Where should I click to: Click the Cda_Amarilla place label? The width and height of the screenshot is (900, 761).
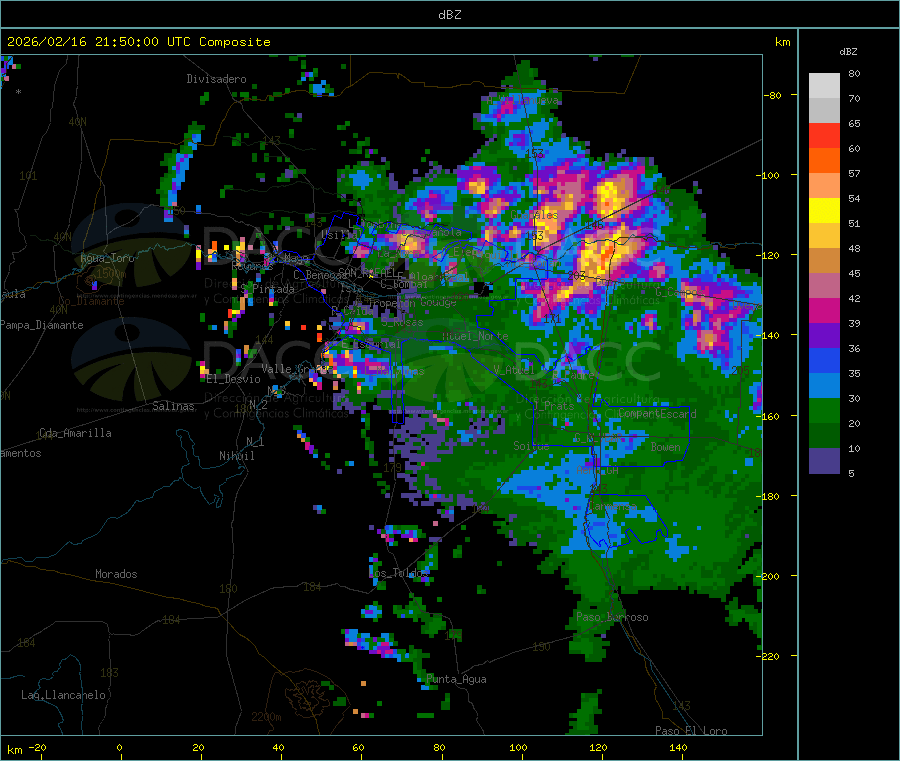click(x=75, y=433)
